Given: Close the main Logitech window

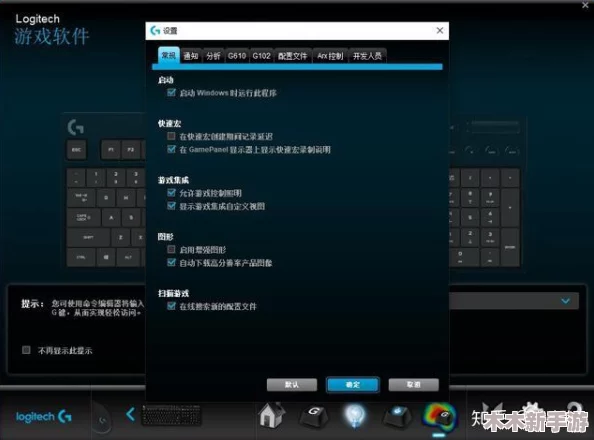Looking at the screenshot, I should (x=585, y=5).
